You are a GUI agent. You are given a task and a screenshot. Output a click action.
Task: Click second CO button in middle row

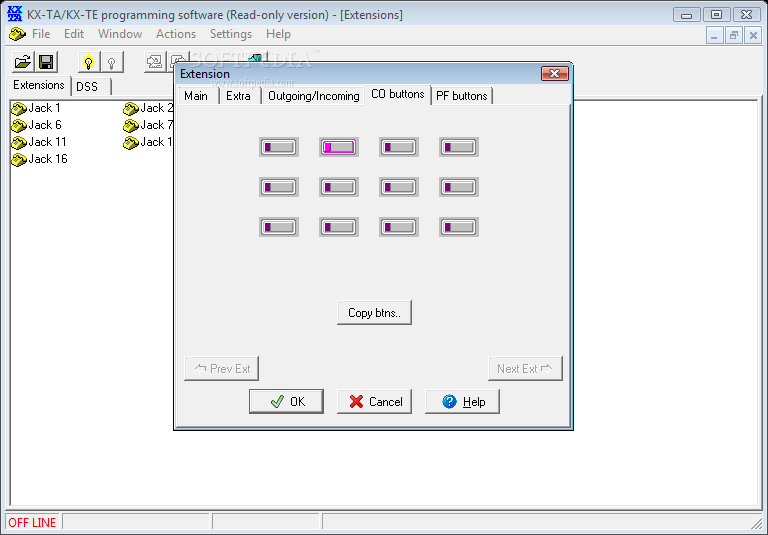pyautogui.click(x=339, y=187)
